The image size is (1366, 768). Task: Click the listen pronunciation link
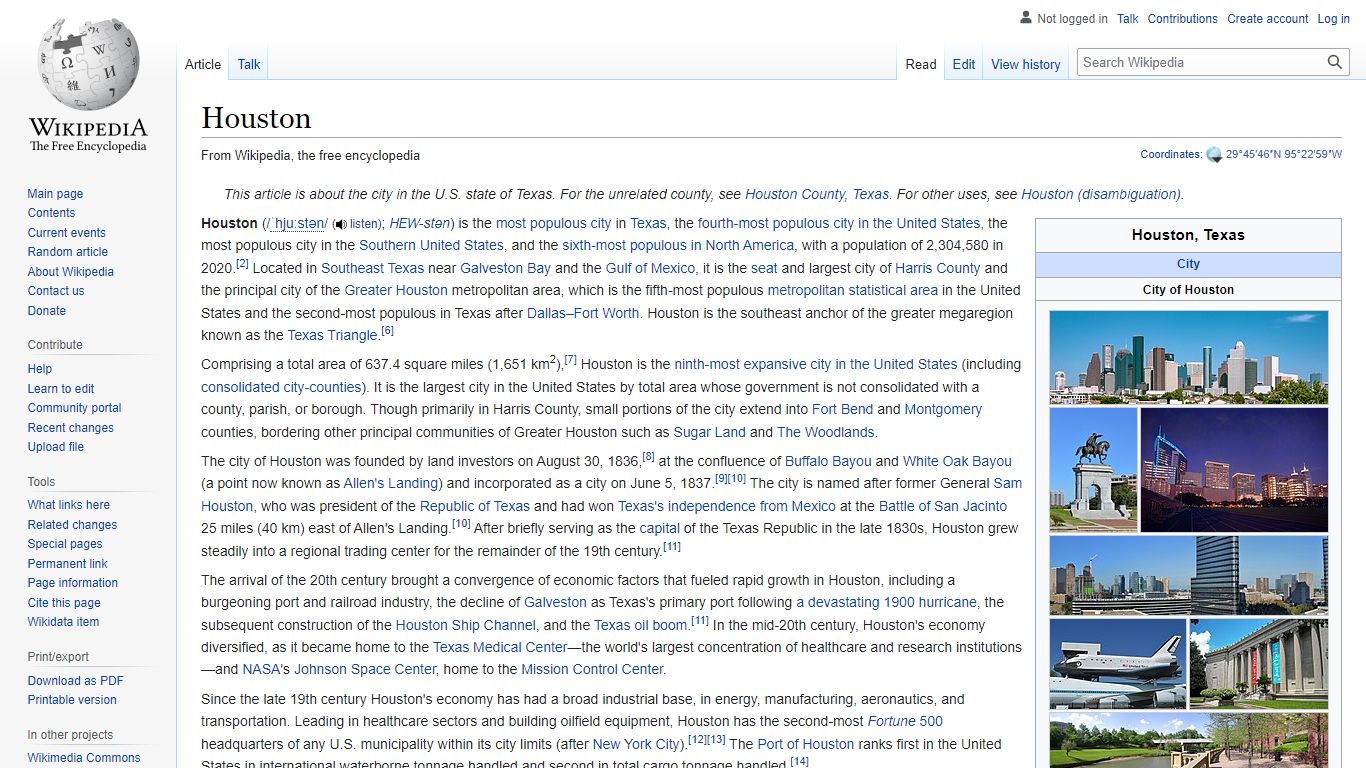coord(364,224)
